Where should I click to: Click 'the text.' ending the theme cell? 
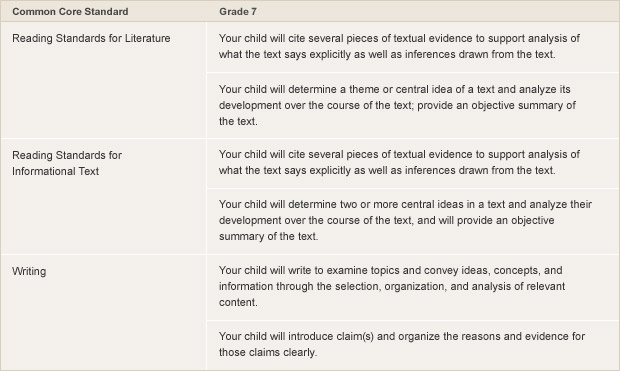coord(238,121)
